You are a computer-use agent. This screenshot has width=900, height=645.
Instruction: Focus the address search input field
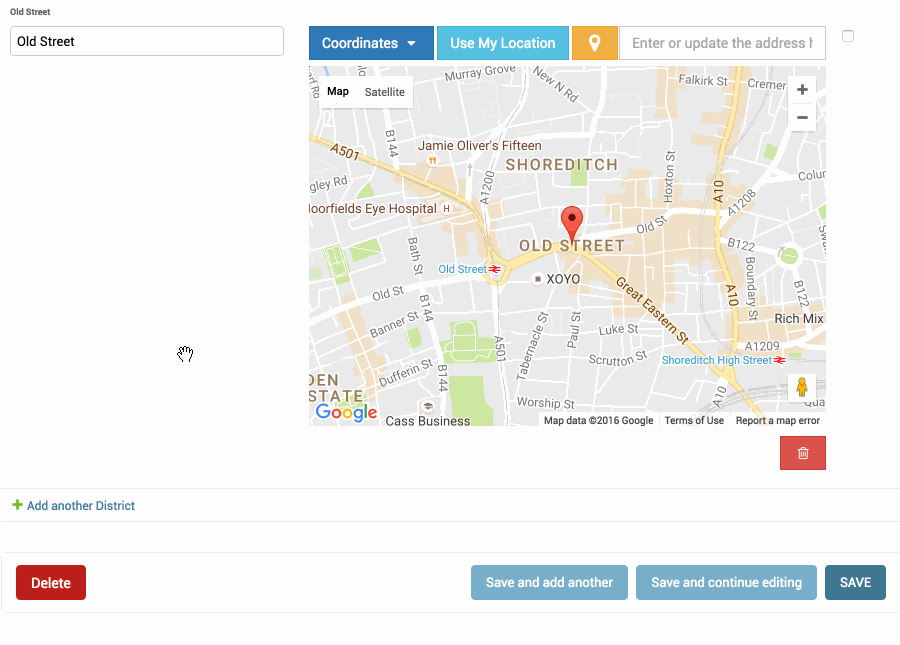point(722,43)
